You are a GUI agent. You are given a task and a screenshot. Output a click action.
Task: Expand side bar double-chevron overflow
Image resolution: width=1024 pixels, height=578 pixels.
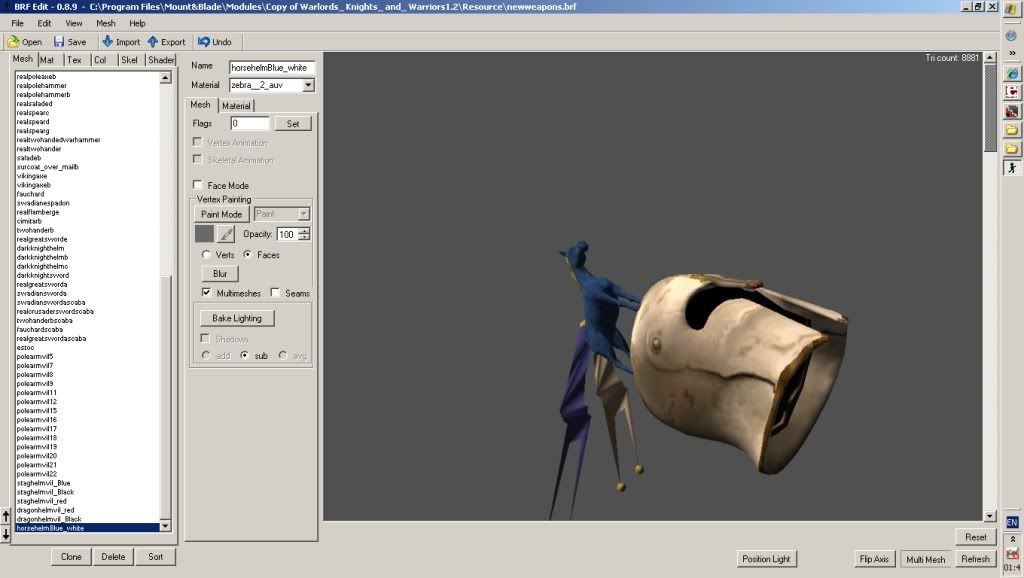tap(1012, 53)
